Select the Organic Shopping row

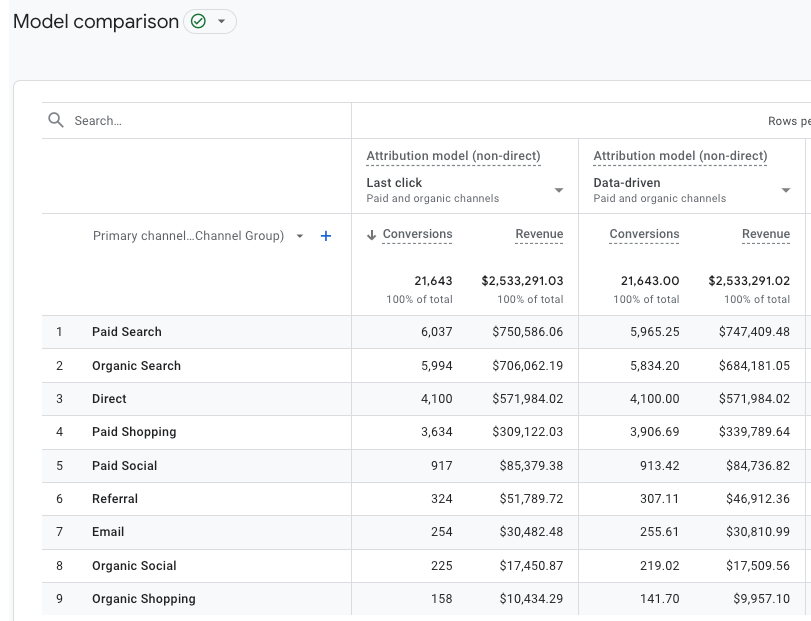(426, 599)
